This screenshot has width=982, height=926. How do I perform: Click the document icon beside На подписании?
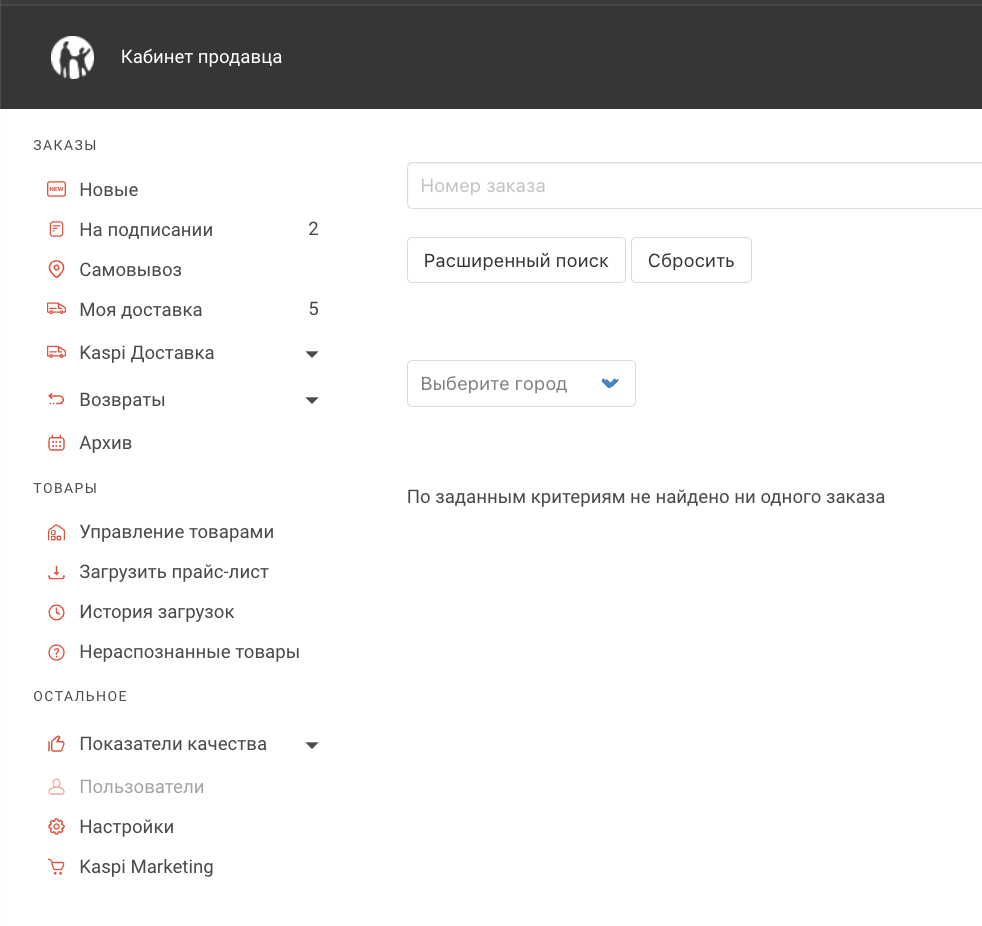click(x=56, y=229)
